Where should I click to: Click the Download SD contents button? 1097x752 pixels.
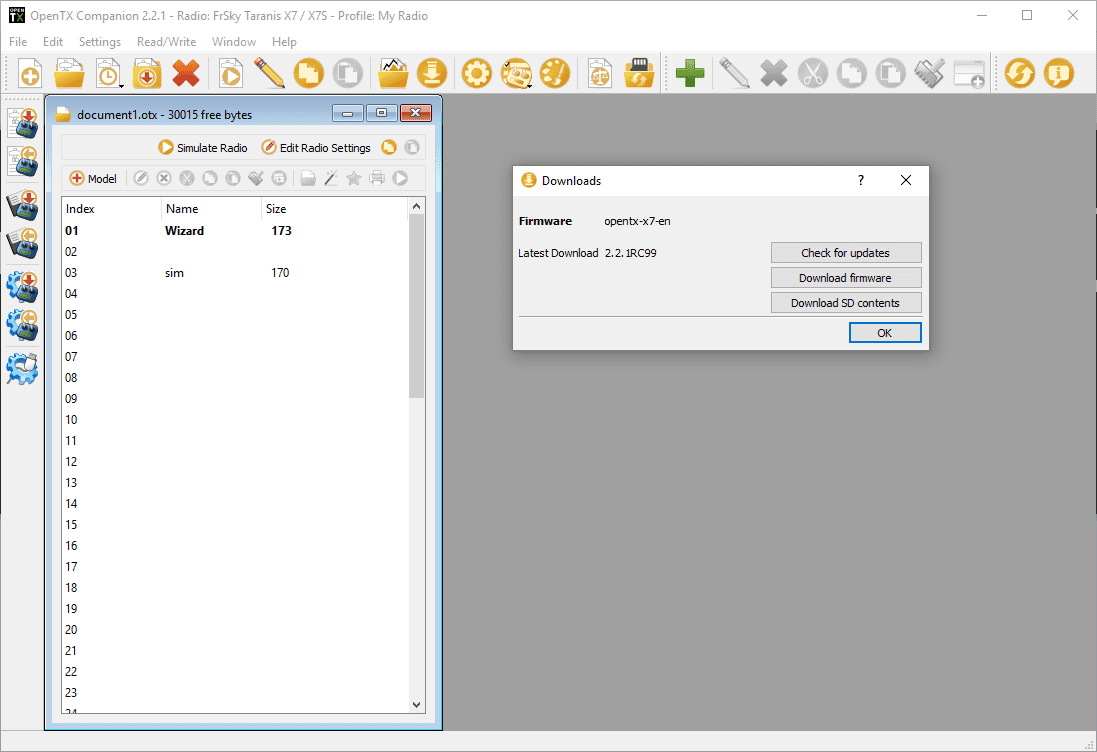click(x=846, y=303)
